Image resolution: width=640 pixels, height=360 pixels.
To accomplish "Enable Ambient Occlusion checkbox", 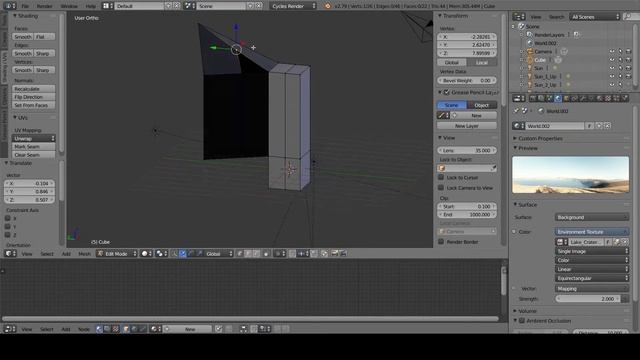I will [x=521, y=321].
